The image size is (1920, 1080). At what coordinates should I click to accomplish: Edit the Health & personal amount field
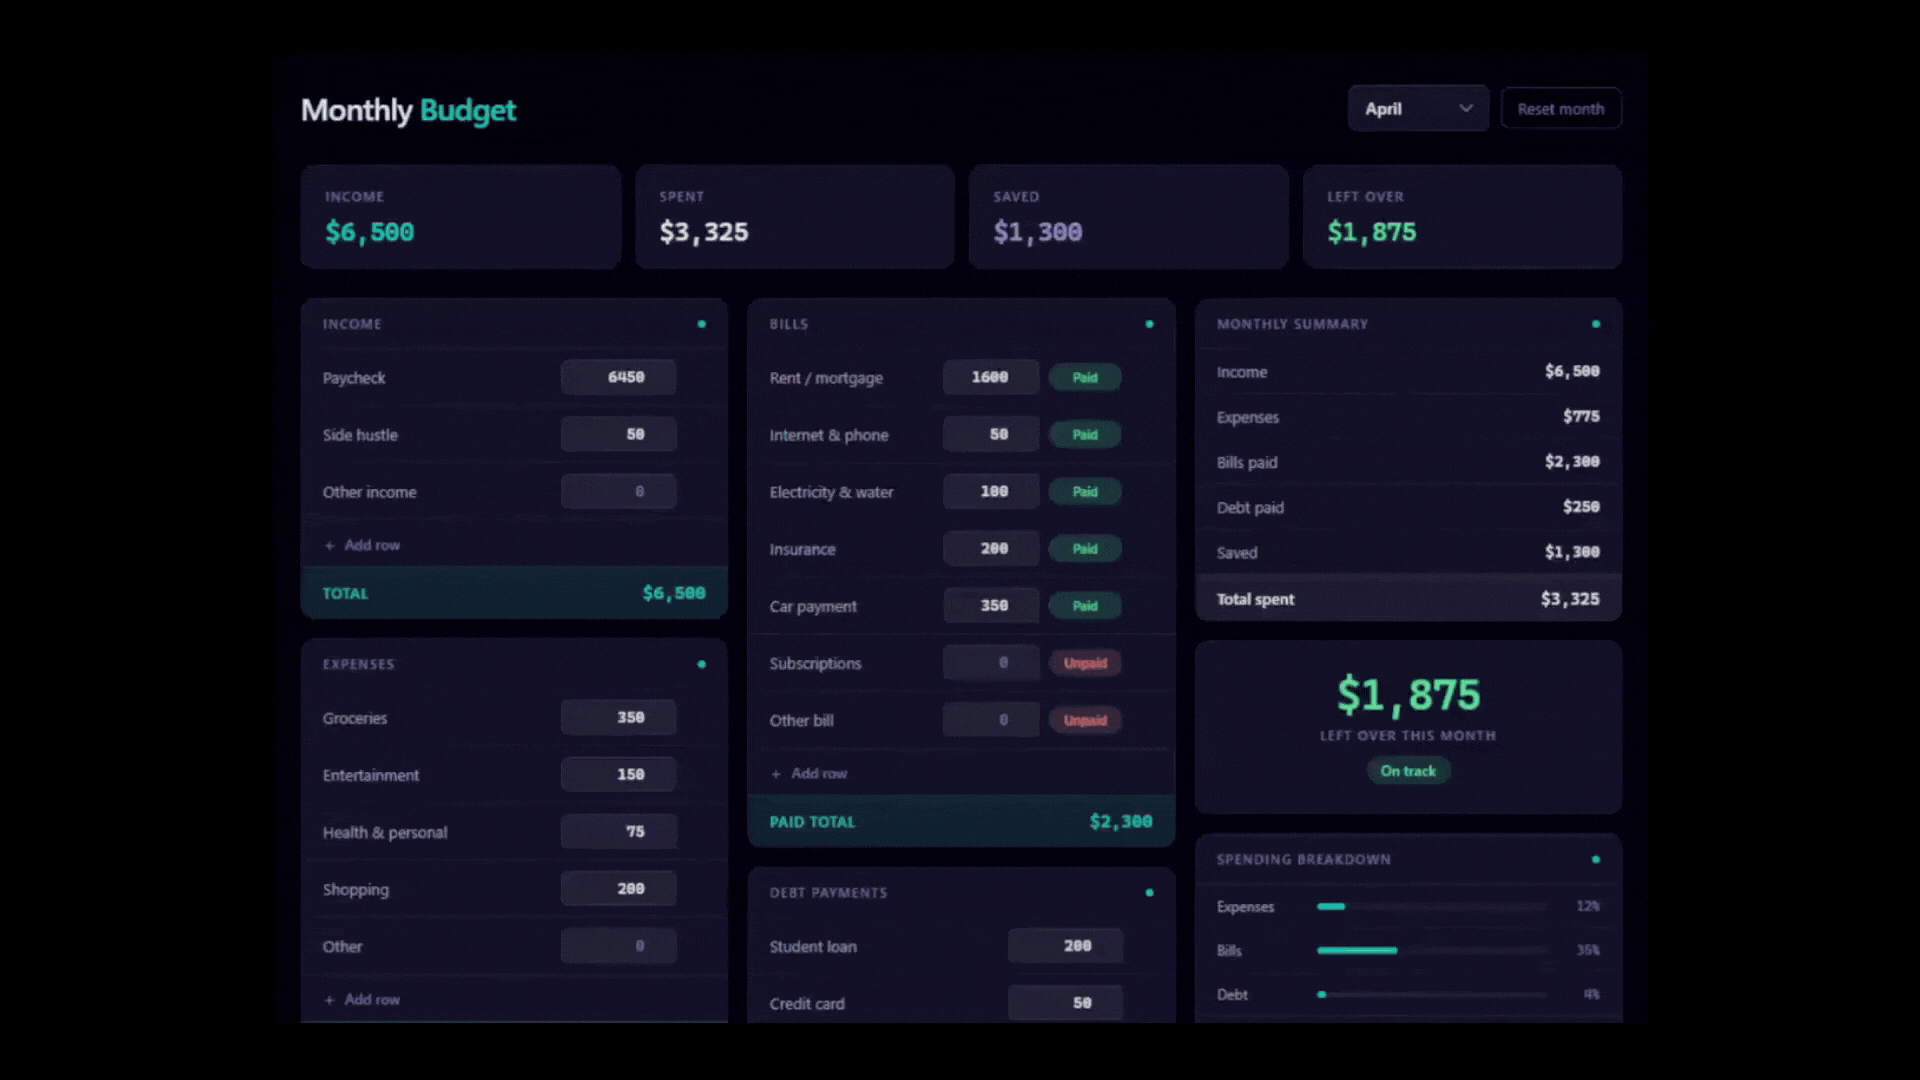618,831
